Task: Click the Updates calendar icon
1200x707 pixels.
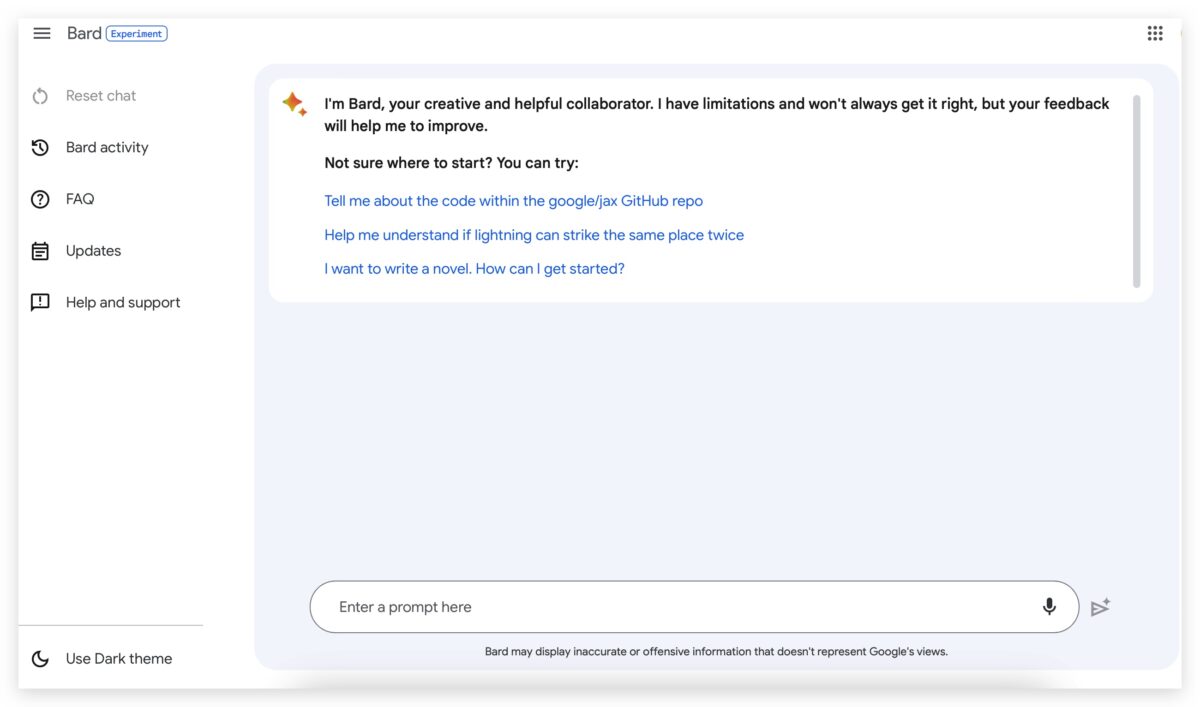Action: click(40, 251)
